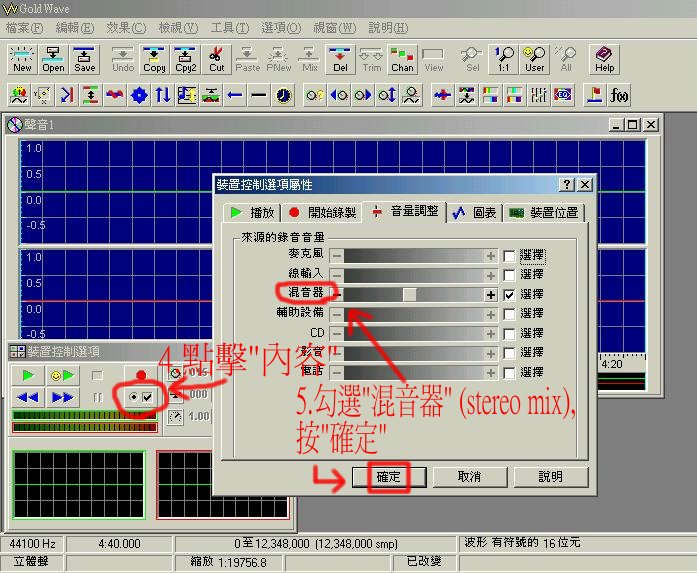Image resolution: width=697 pixels, height=573 pixels.
Task: Switch to the 開始錄製 tab
Action: 322,212
